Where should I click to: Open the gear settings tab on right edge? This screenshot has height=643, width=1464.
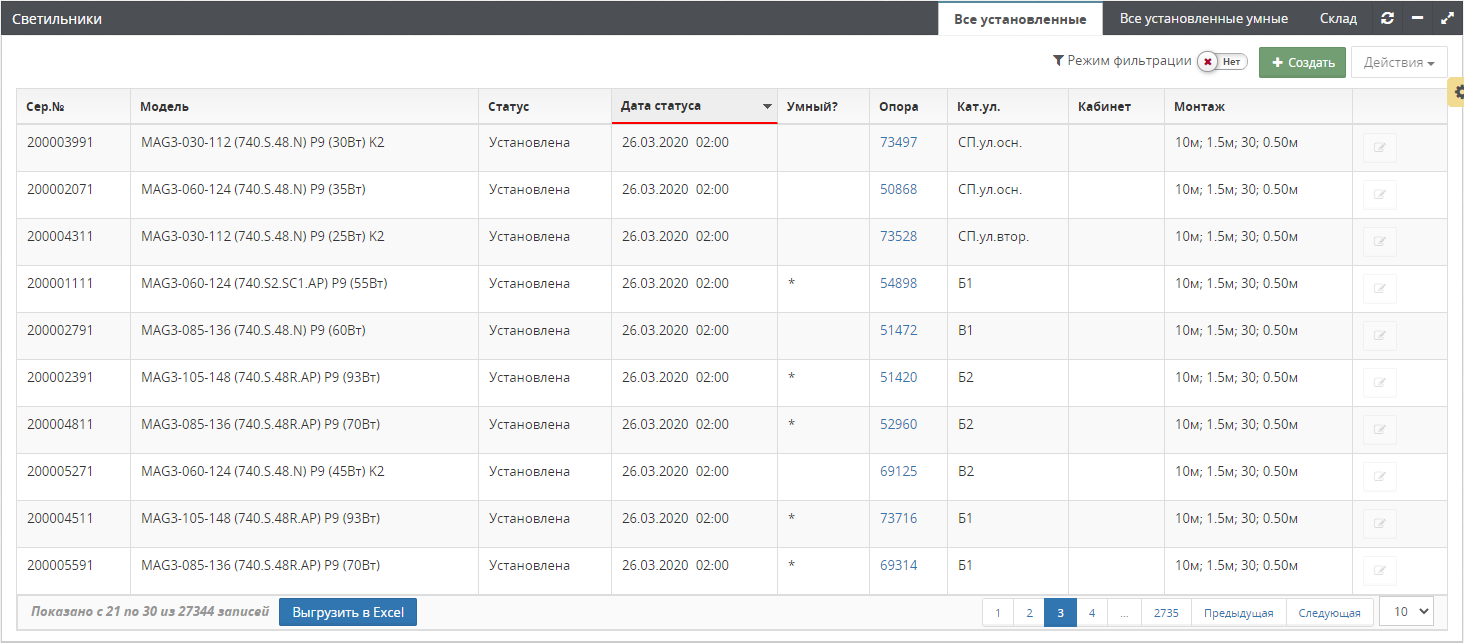pyautogui.click(x=1457, y=92)
